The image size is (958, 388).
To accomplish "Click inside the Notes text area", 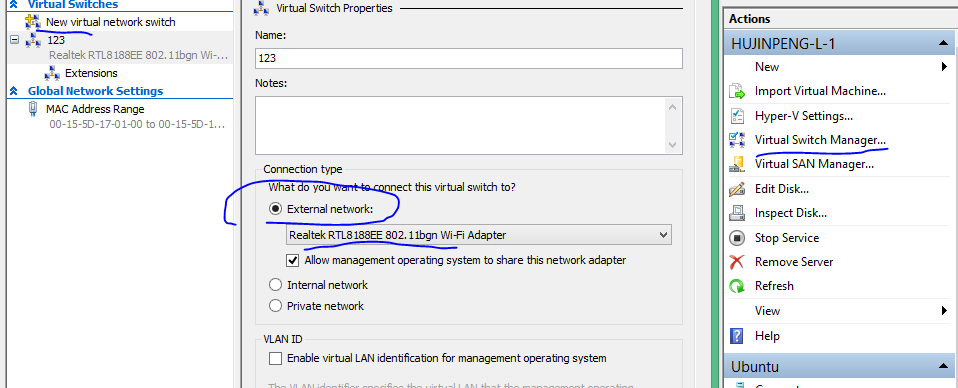I will coord(459,125).
